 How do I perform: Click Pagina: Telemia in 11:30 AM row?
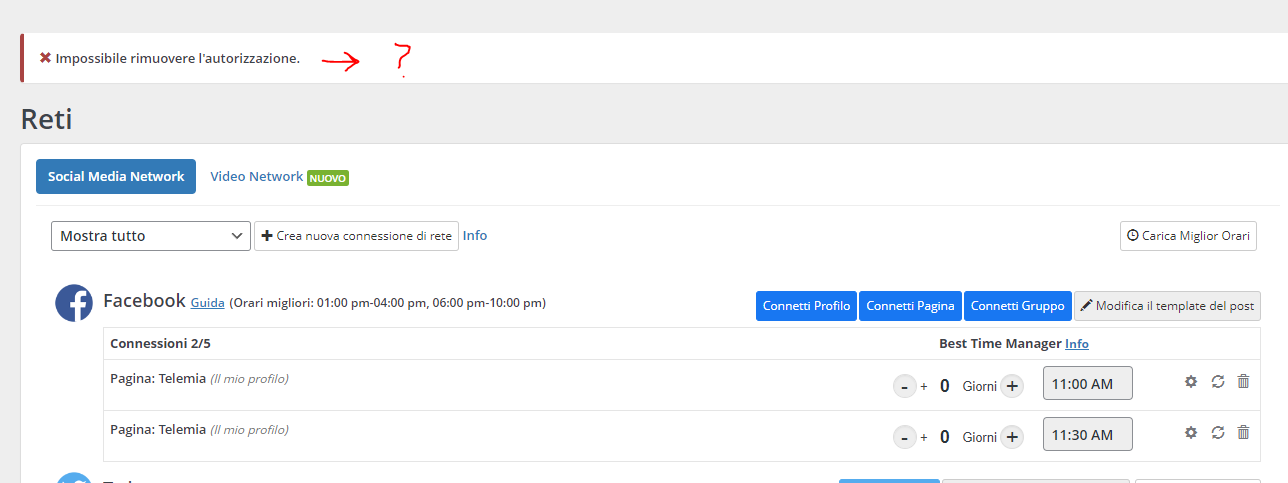[x=158, y=430]
